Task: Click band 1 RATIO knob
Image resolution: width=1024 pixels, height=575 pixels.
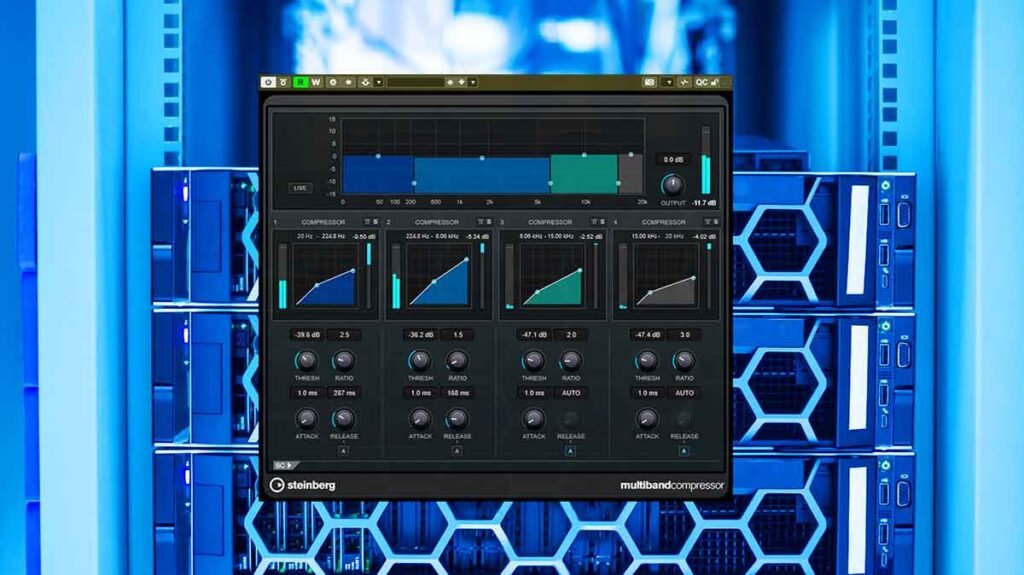Action: pyautogui.click(x=344, y=361)
